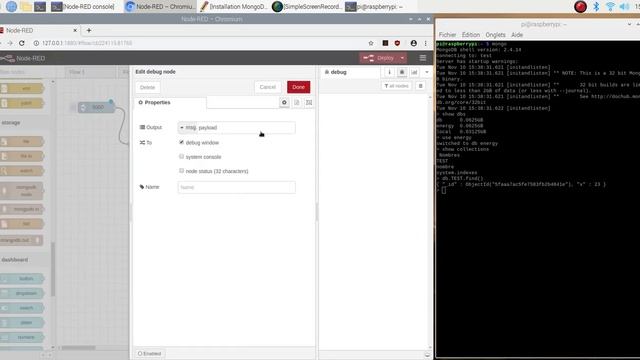This screenshot has width=640, height=360.
Task: Switch to the Installation MongoDB taskbar window
Action: 234,7
